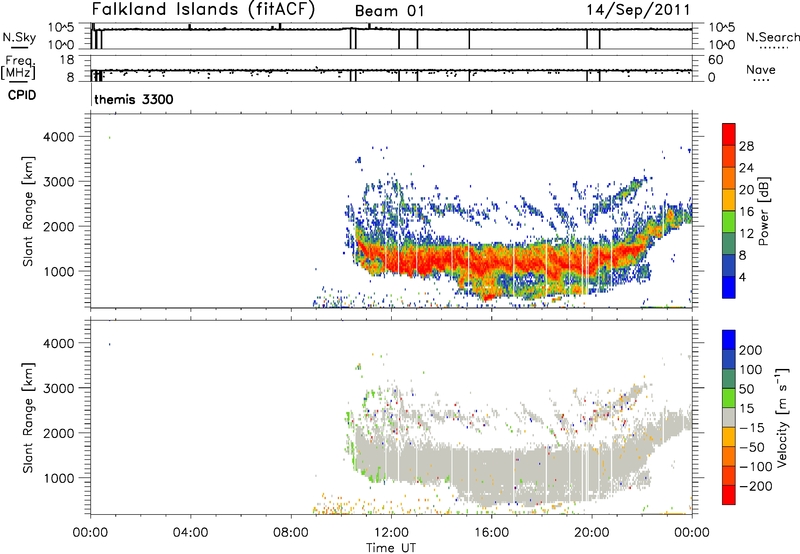Click the '4' power colorbar tick

[742, 277]
